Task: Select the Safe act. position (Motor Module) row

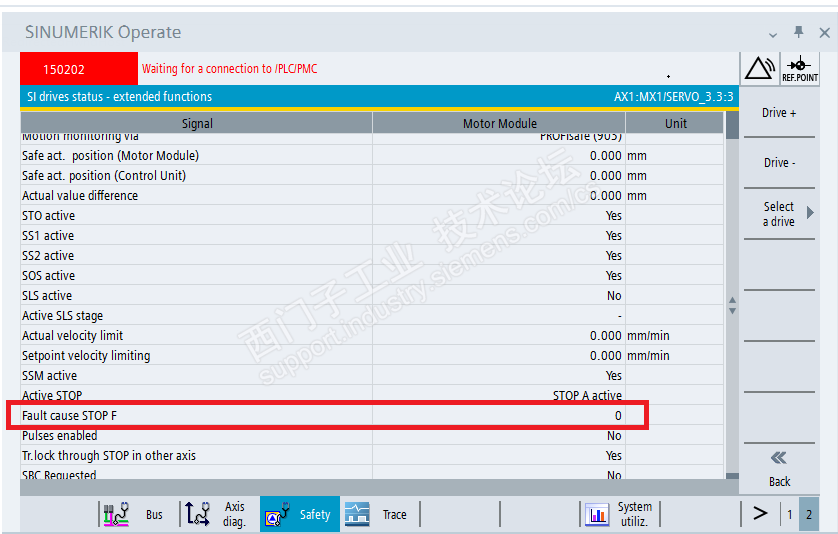Action: (372, 156)
